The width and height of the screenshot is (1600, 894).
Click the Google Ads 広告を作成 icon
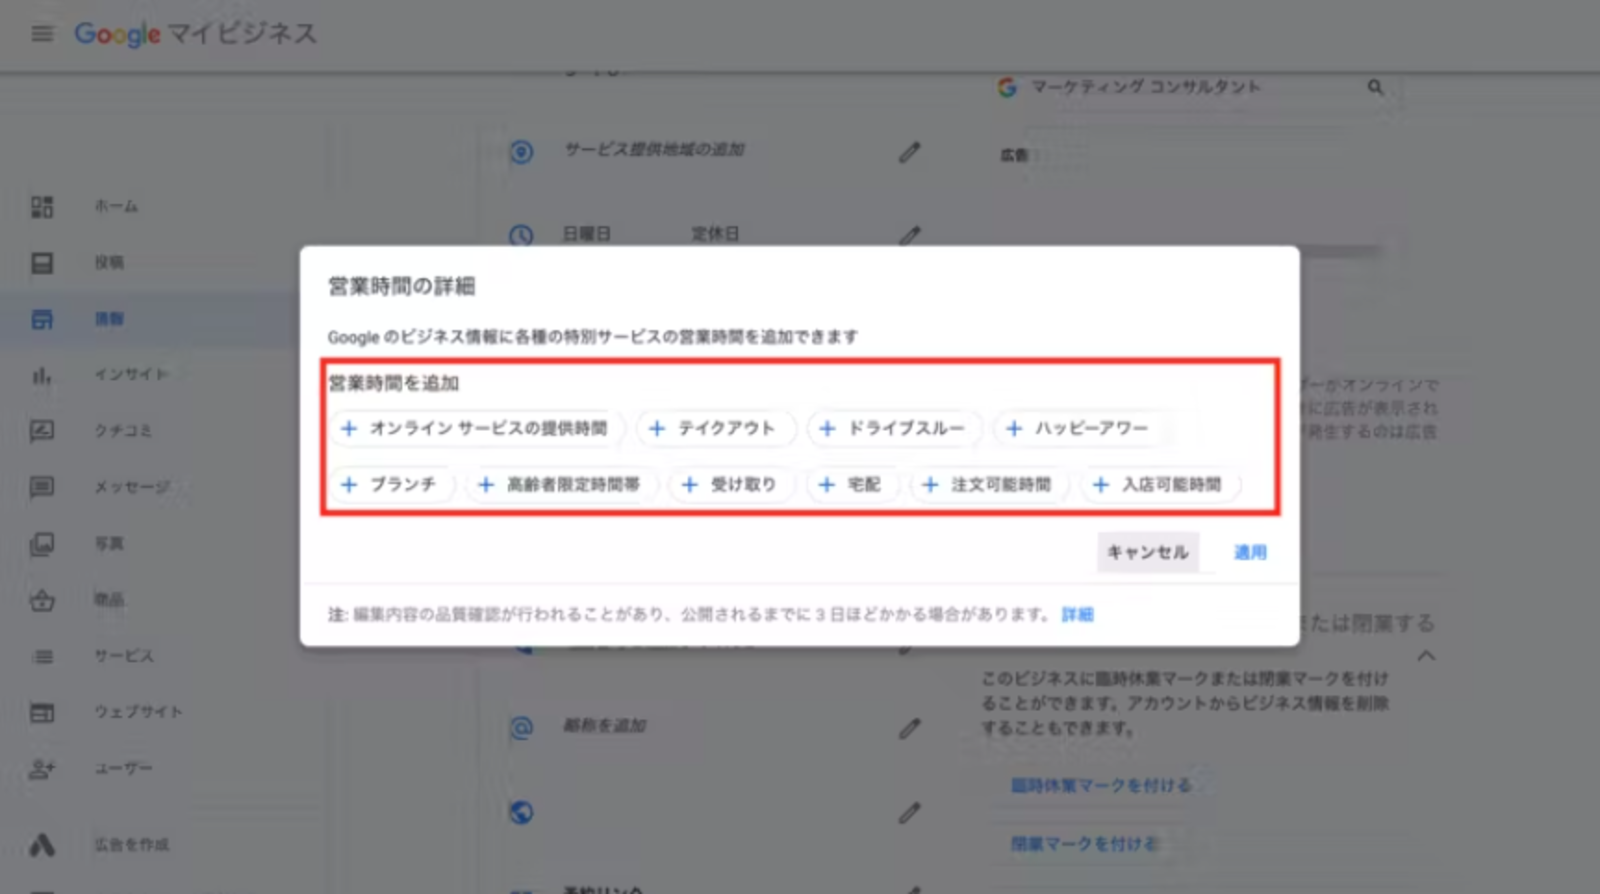coord(42,845)
